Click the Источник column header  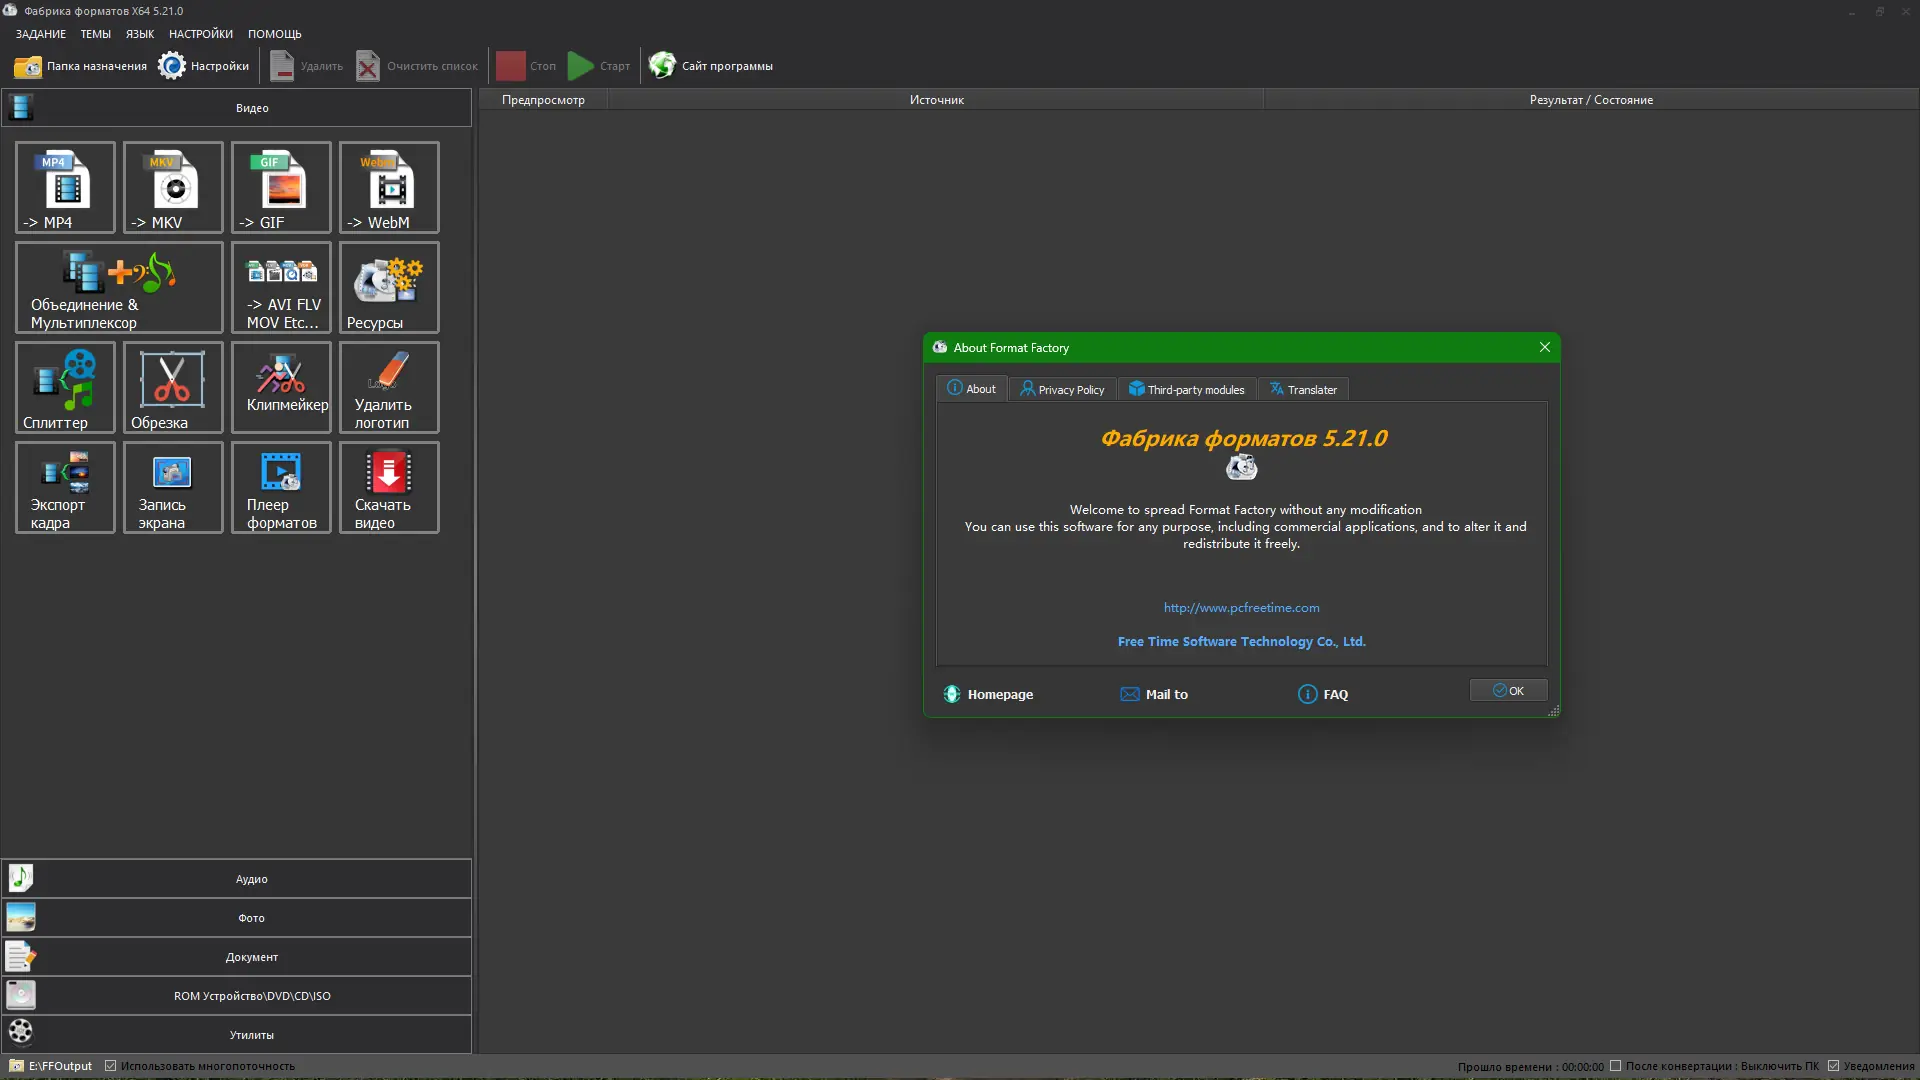[936, 100]
